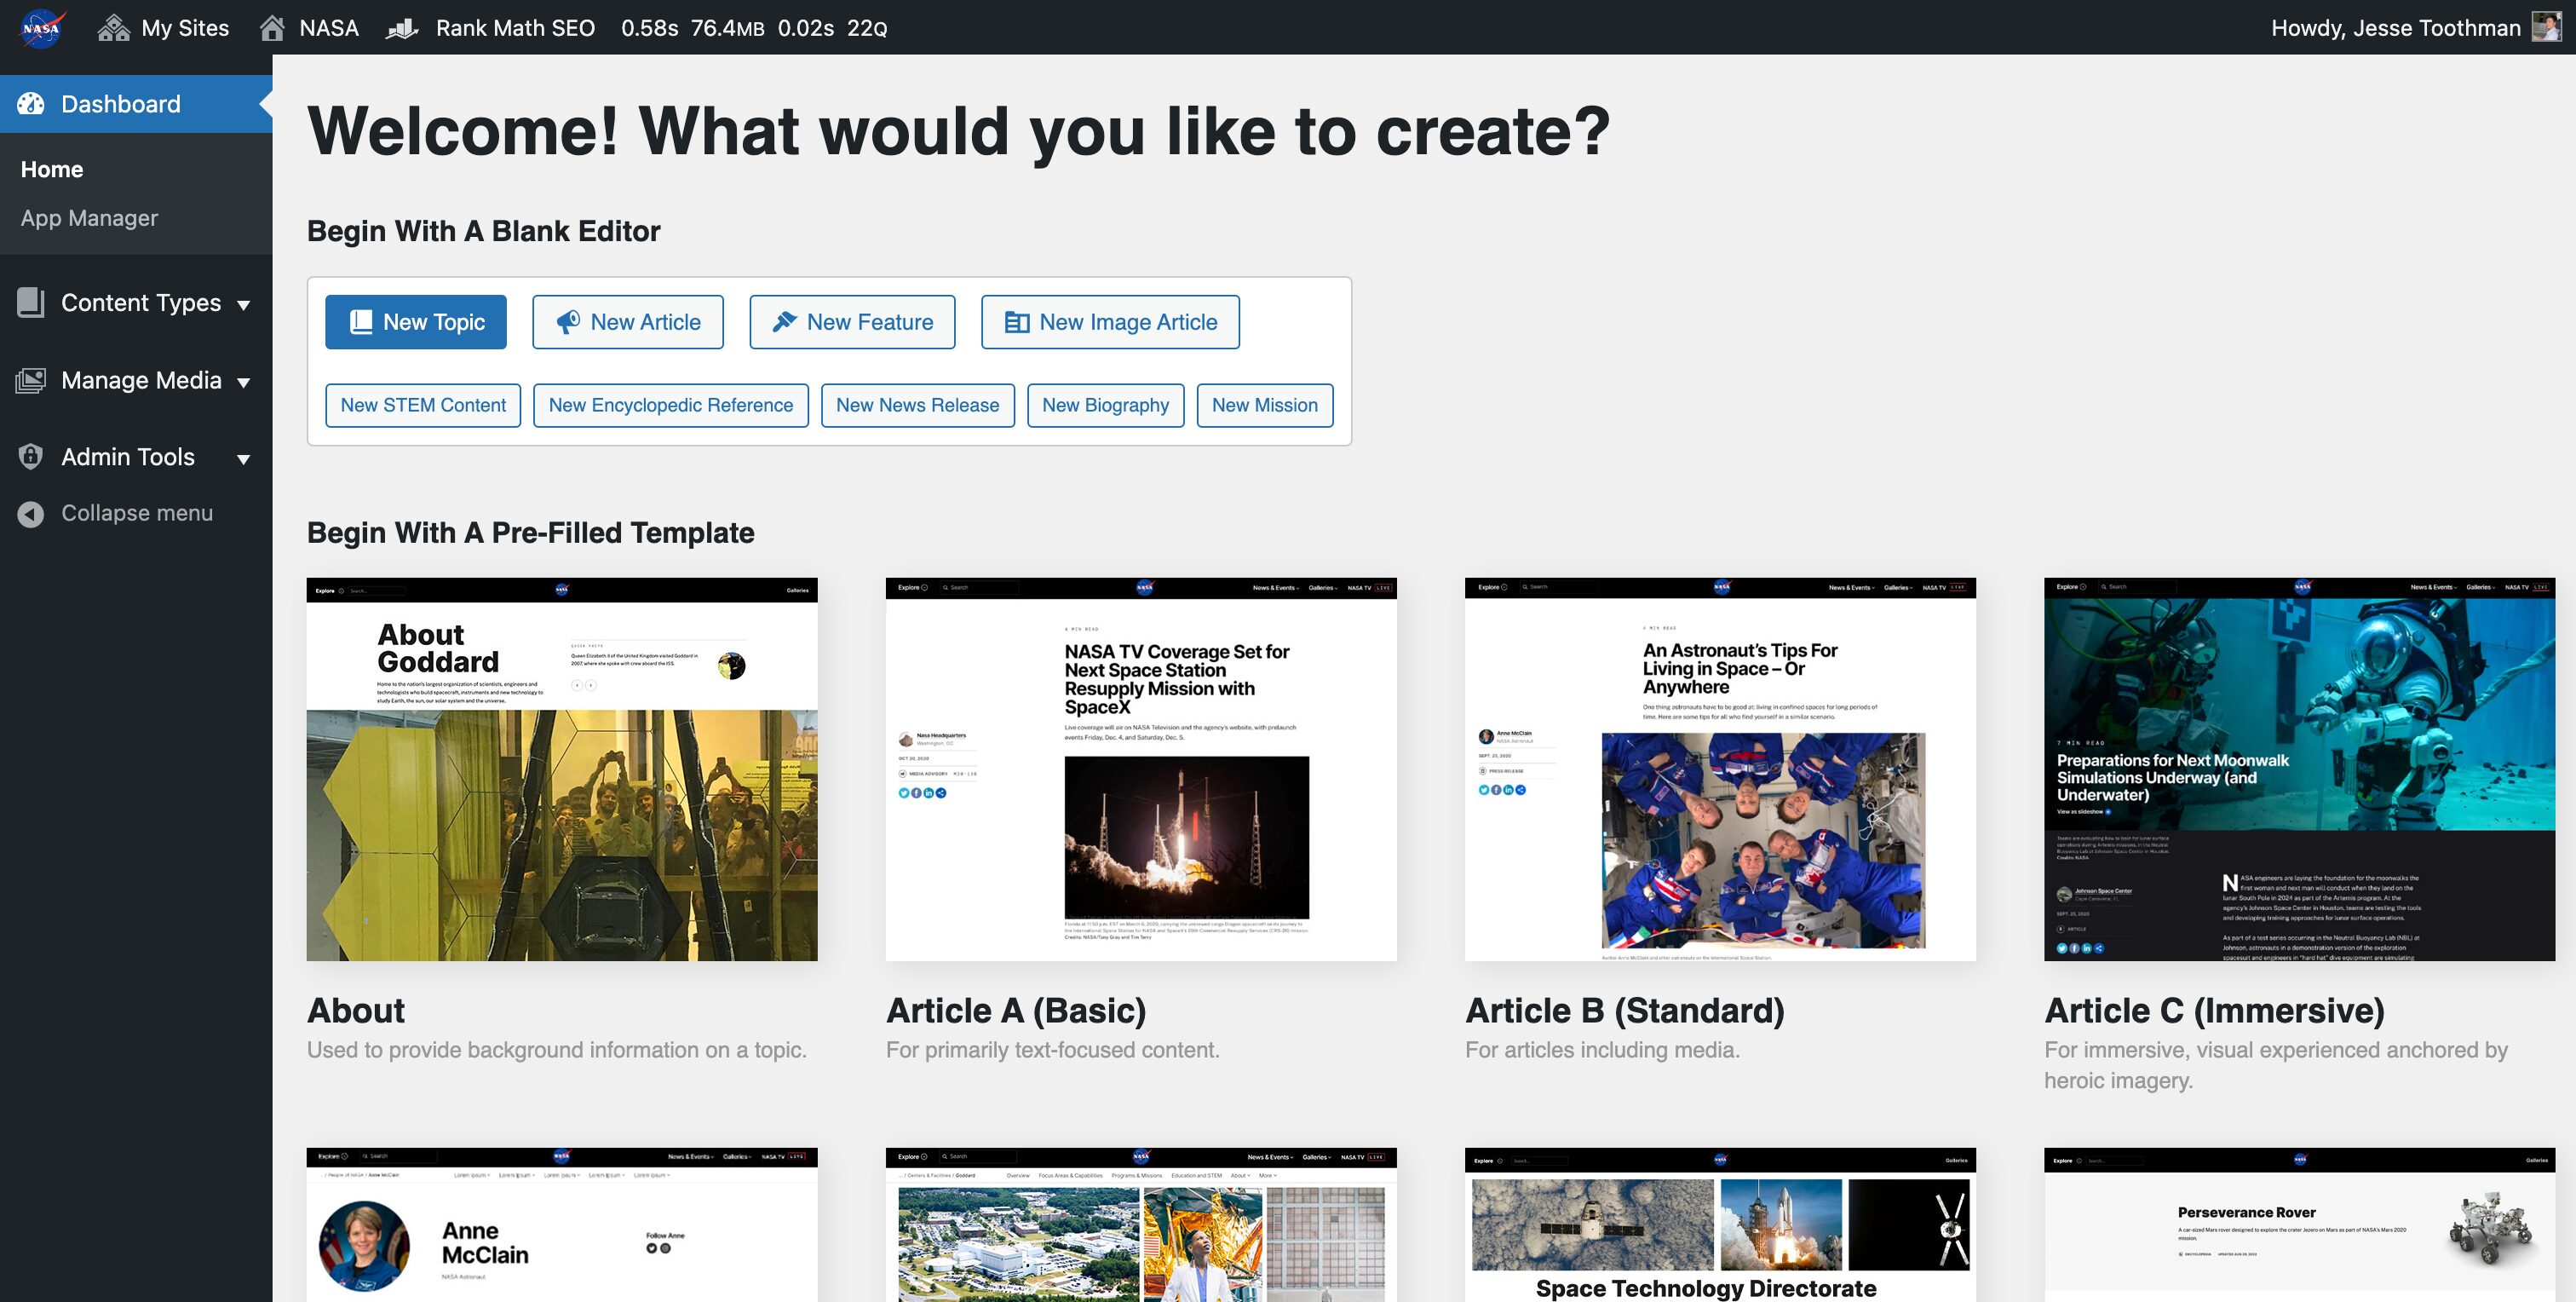2576x1302 pixels.
Task: Expand the Admin Tools submenu arrow
Action: (x=244, y=459)
